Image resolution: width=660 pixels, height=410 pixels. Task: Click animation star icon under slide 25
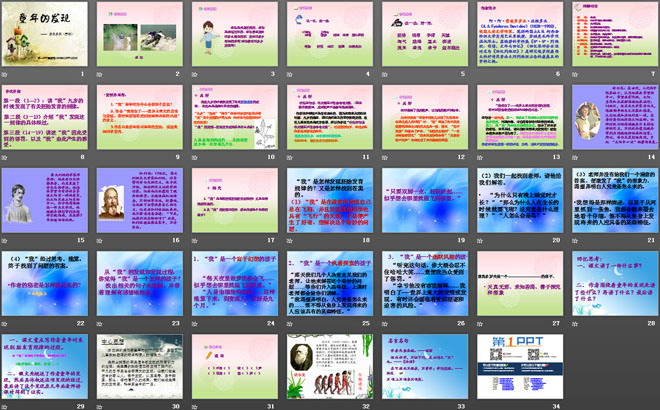290,324
